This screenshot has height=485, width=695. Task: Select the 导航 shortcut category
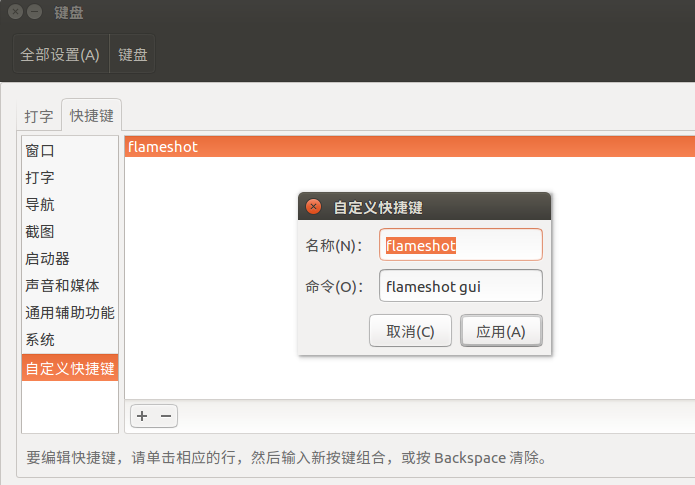(70, 205)
